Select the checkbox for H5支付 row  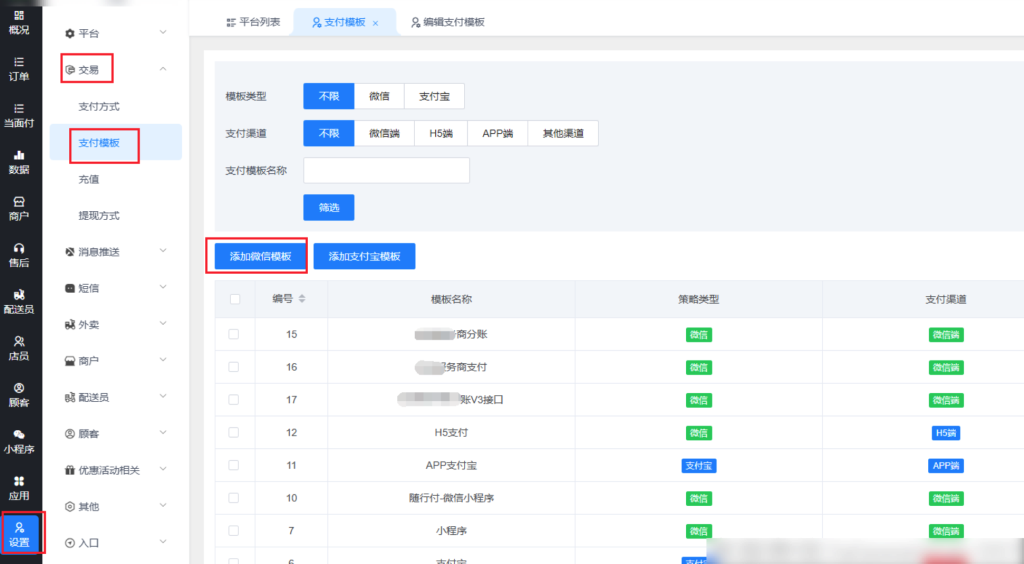tap(234, 433)
